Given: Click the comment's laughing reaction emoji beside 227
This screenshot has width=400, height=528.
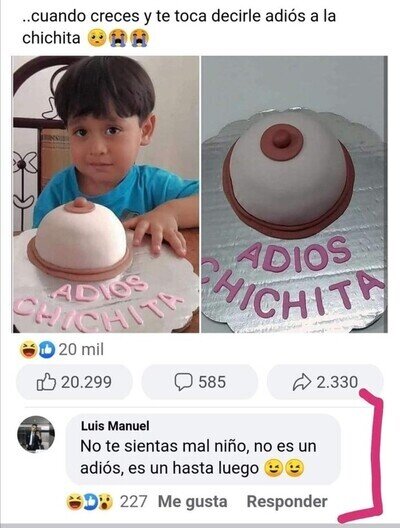Looking at the screenshot, I should (74, 502).
